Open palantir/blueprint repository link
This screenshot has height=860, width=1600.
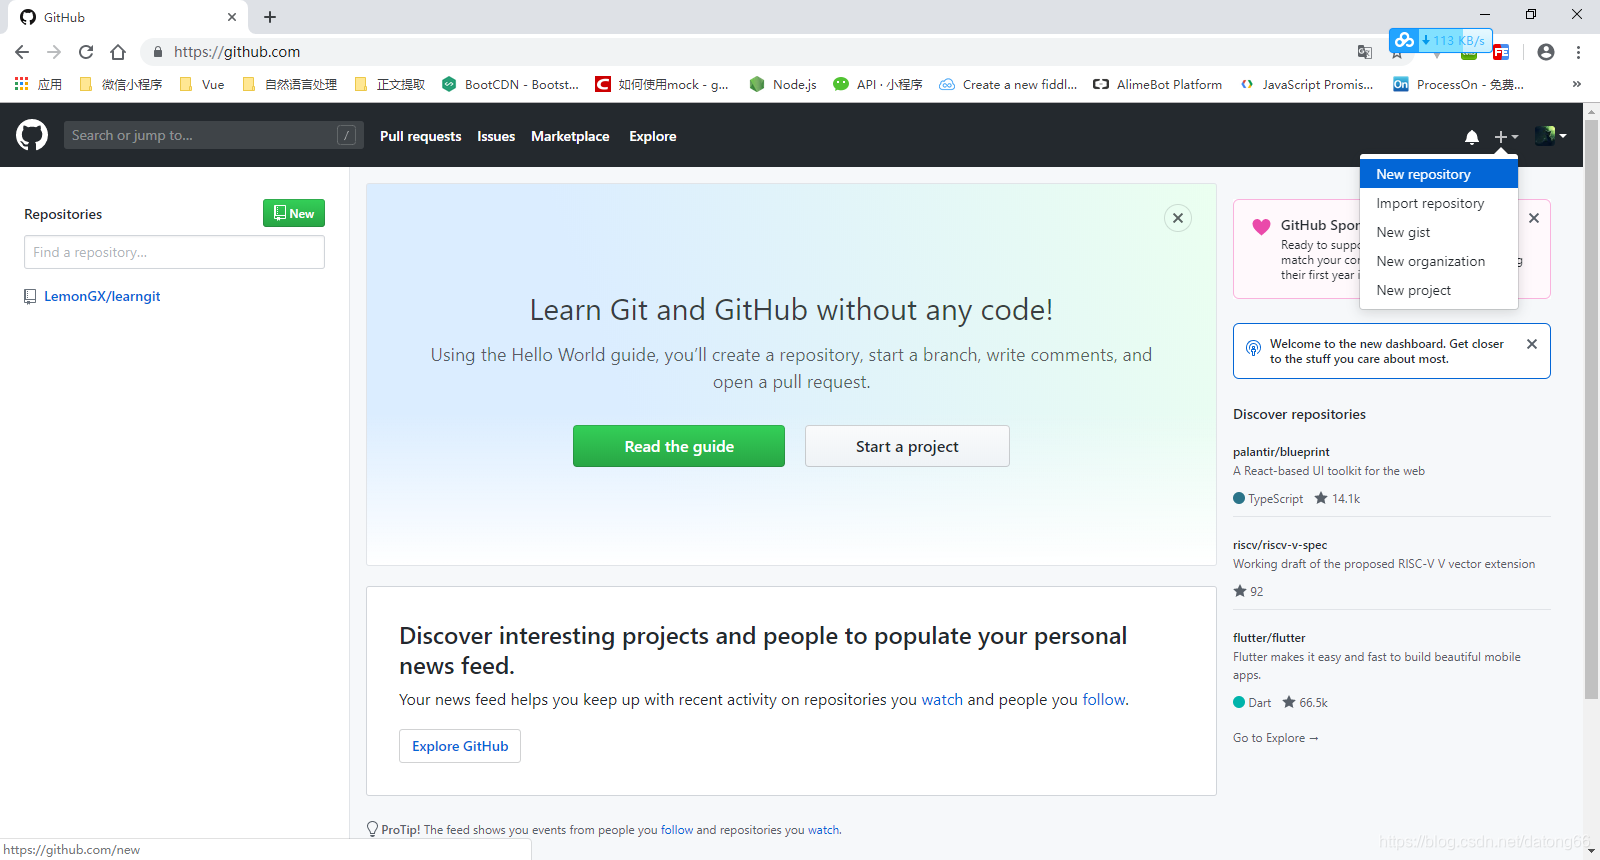(x=1281, y=452)
